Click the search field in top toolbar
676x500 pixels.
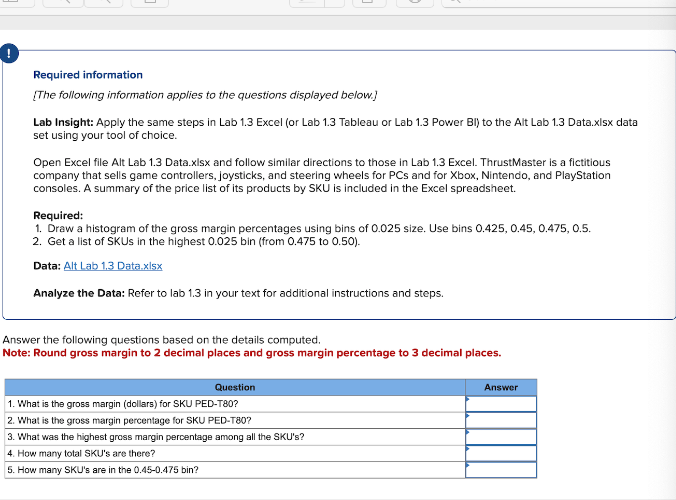(558, 2)
